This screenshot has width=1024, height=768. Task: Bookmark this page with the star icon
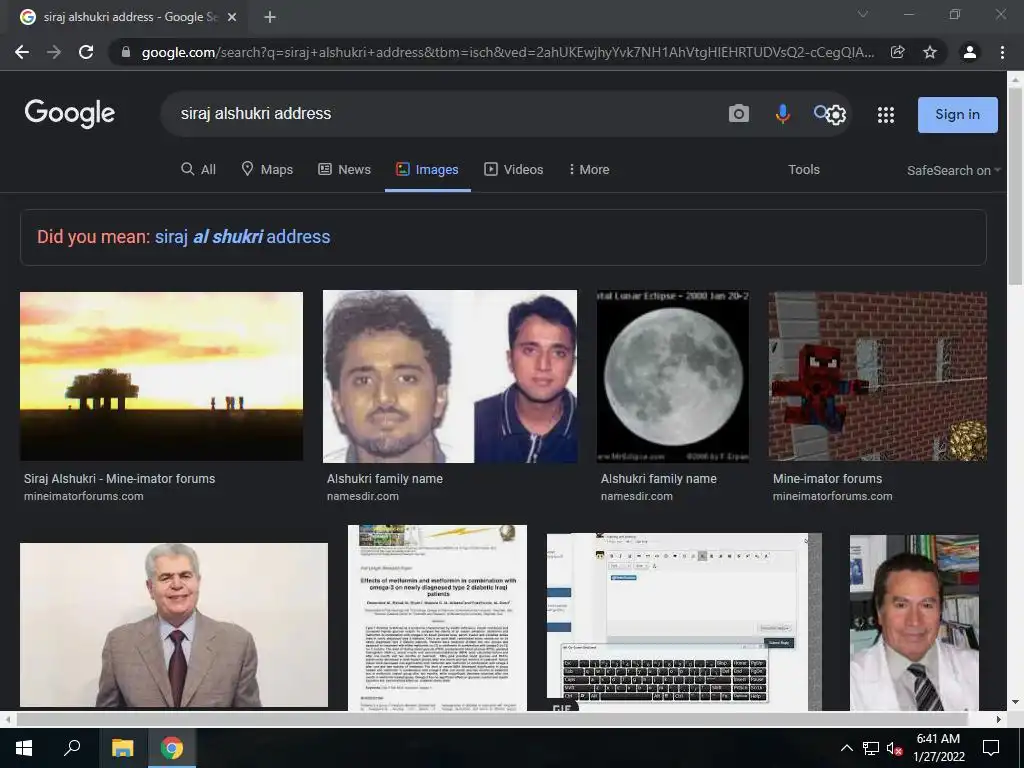coord(930,52)
